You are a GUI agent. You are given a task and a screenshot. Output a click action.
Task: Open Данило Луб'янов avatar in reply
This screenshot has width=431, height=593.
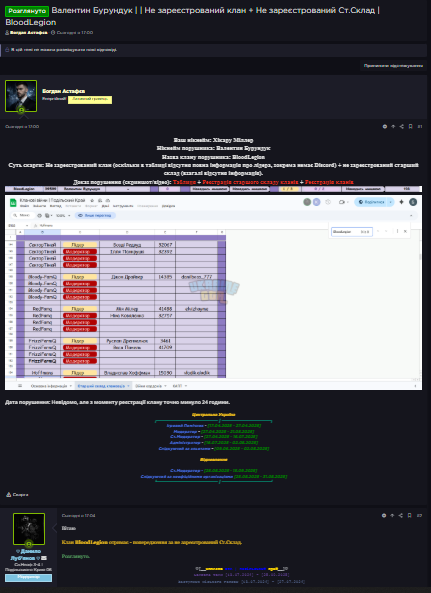[29, 529]
